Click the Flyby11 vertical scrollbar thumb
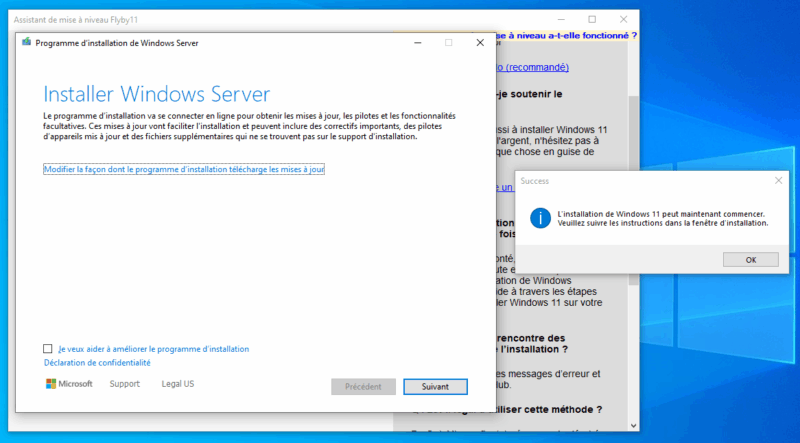Image resolution: width=800 pixels, height=443 pixels. (634, 189)
